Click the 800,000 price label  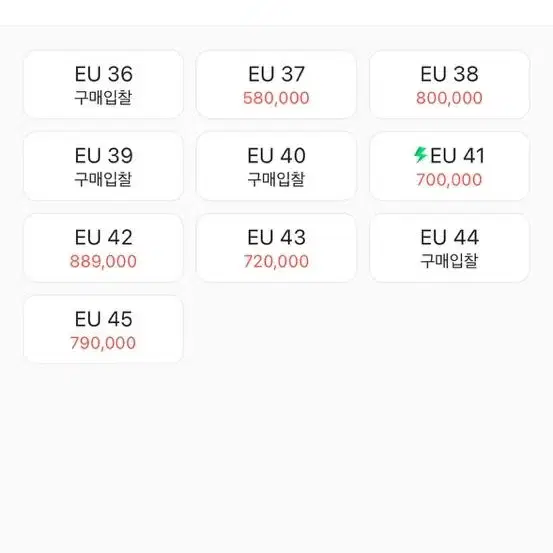click(449, 98)
